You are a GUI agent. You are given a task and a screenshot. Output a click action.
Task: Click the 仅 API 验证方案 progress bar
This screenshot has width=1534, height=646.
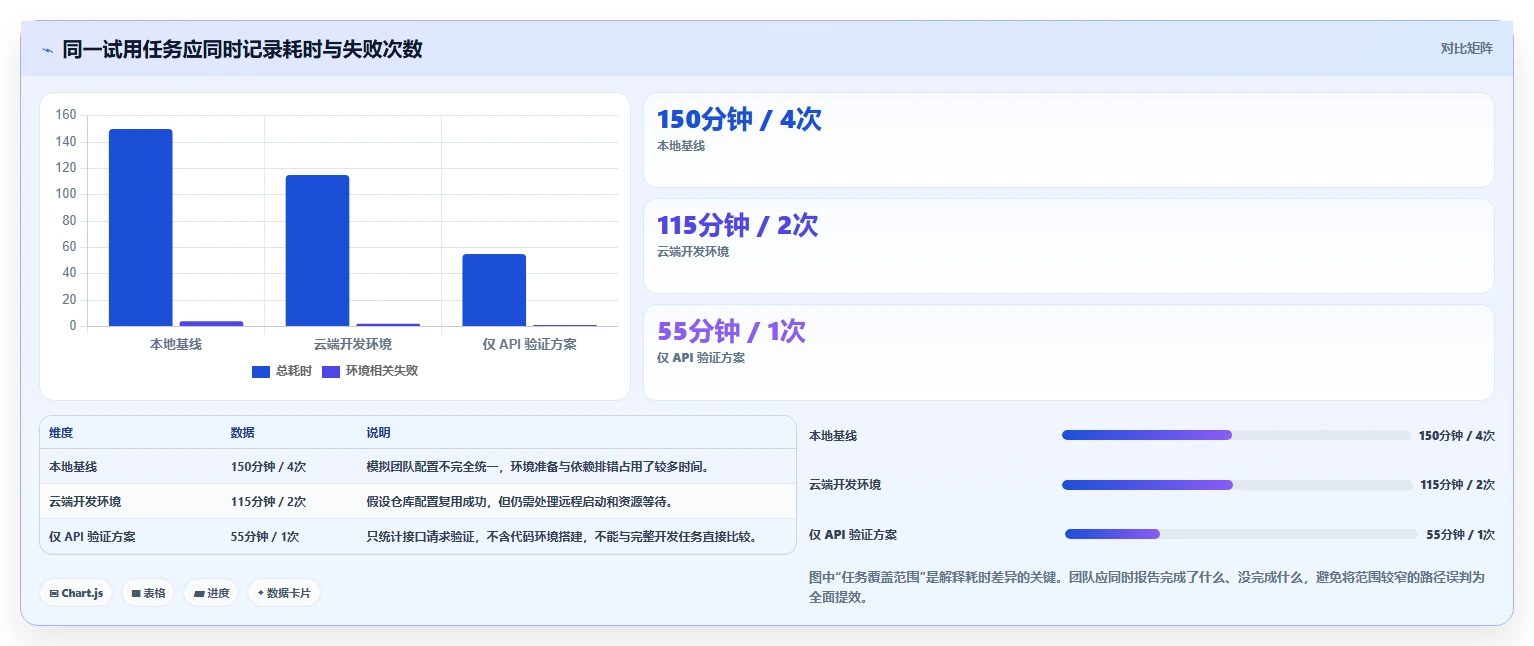pyautogui.click(x=1241, y=534)
